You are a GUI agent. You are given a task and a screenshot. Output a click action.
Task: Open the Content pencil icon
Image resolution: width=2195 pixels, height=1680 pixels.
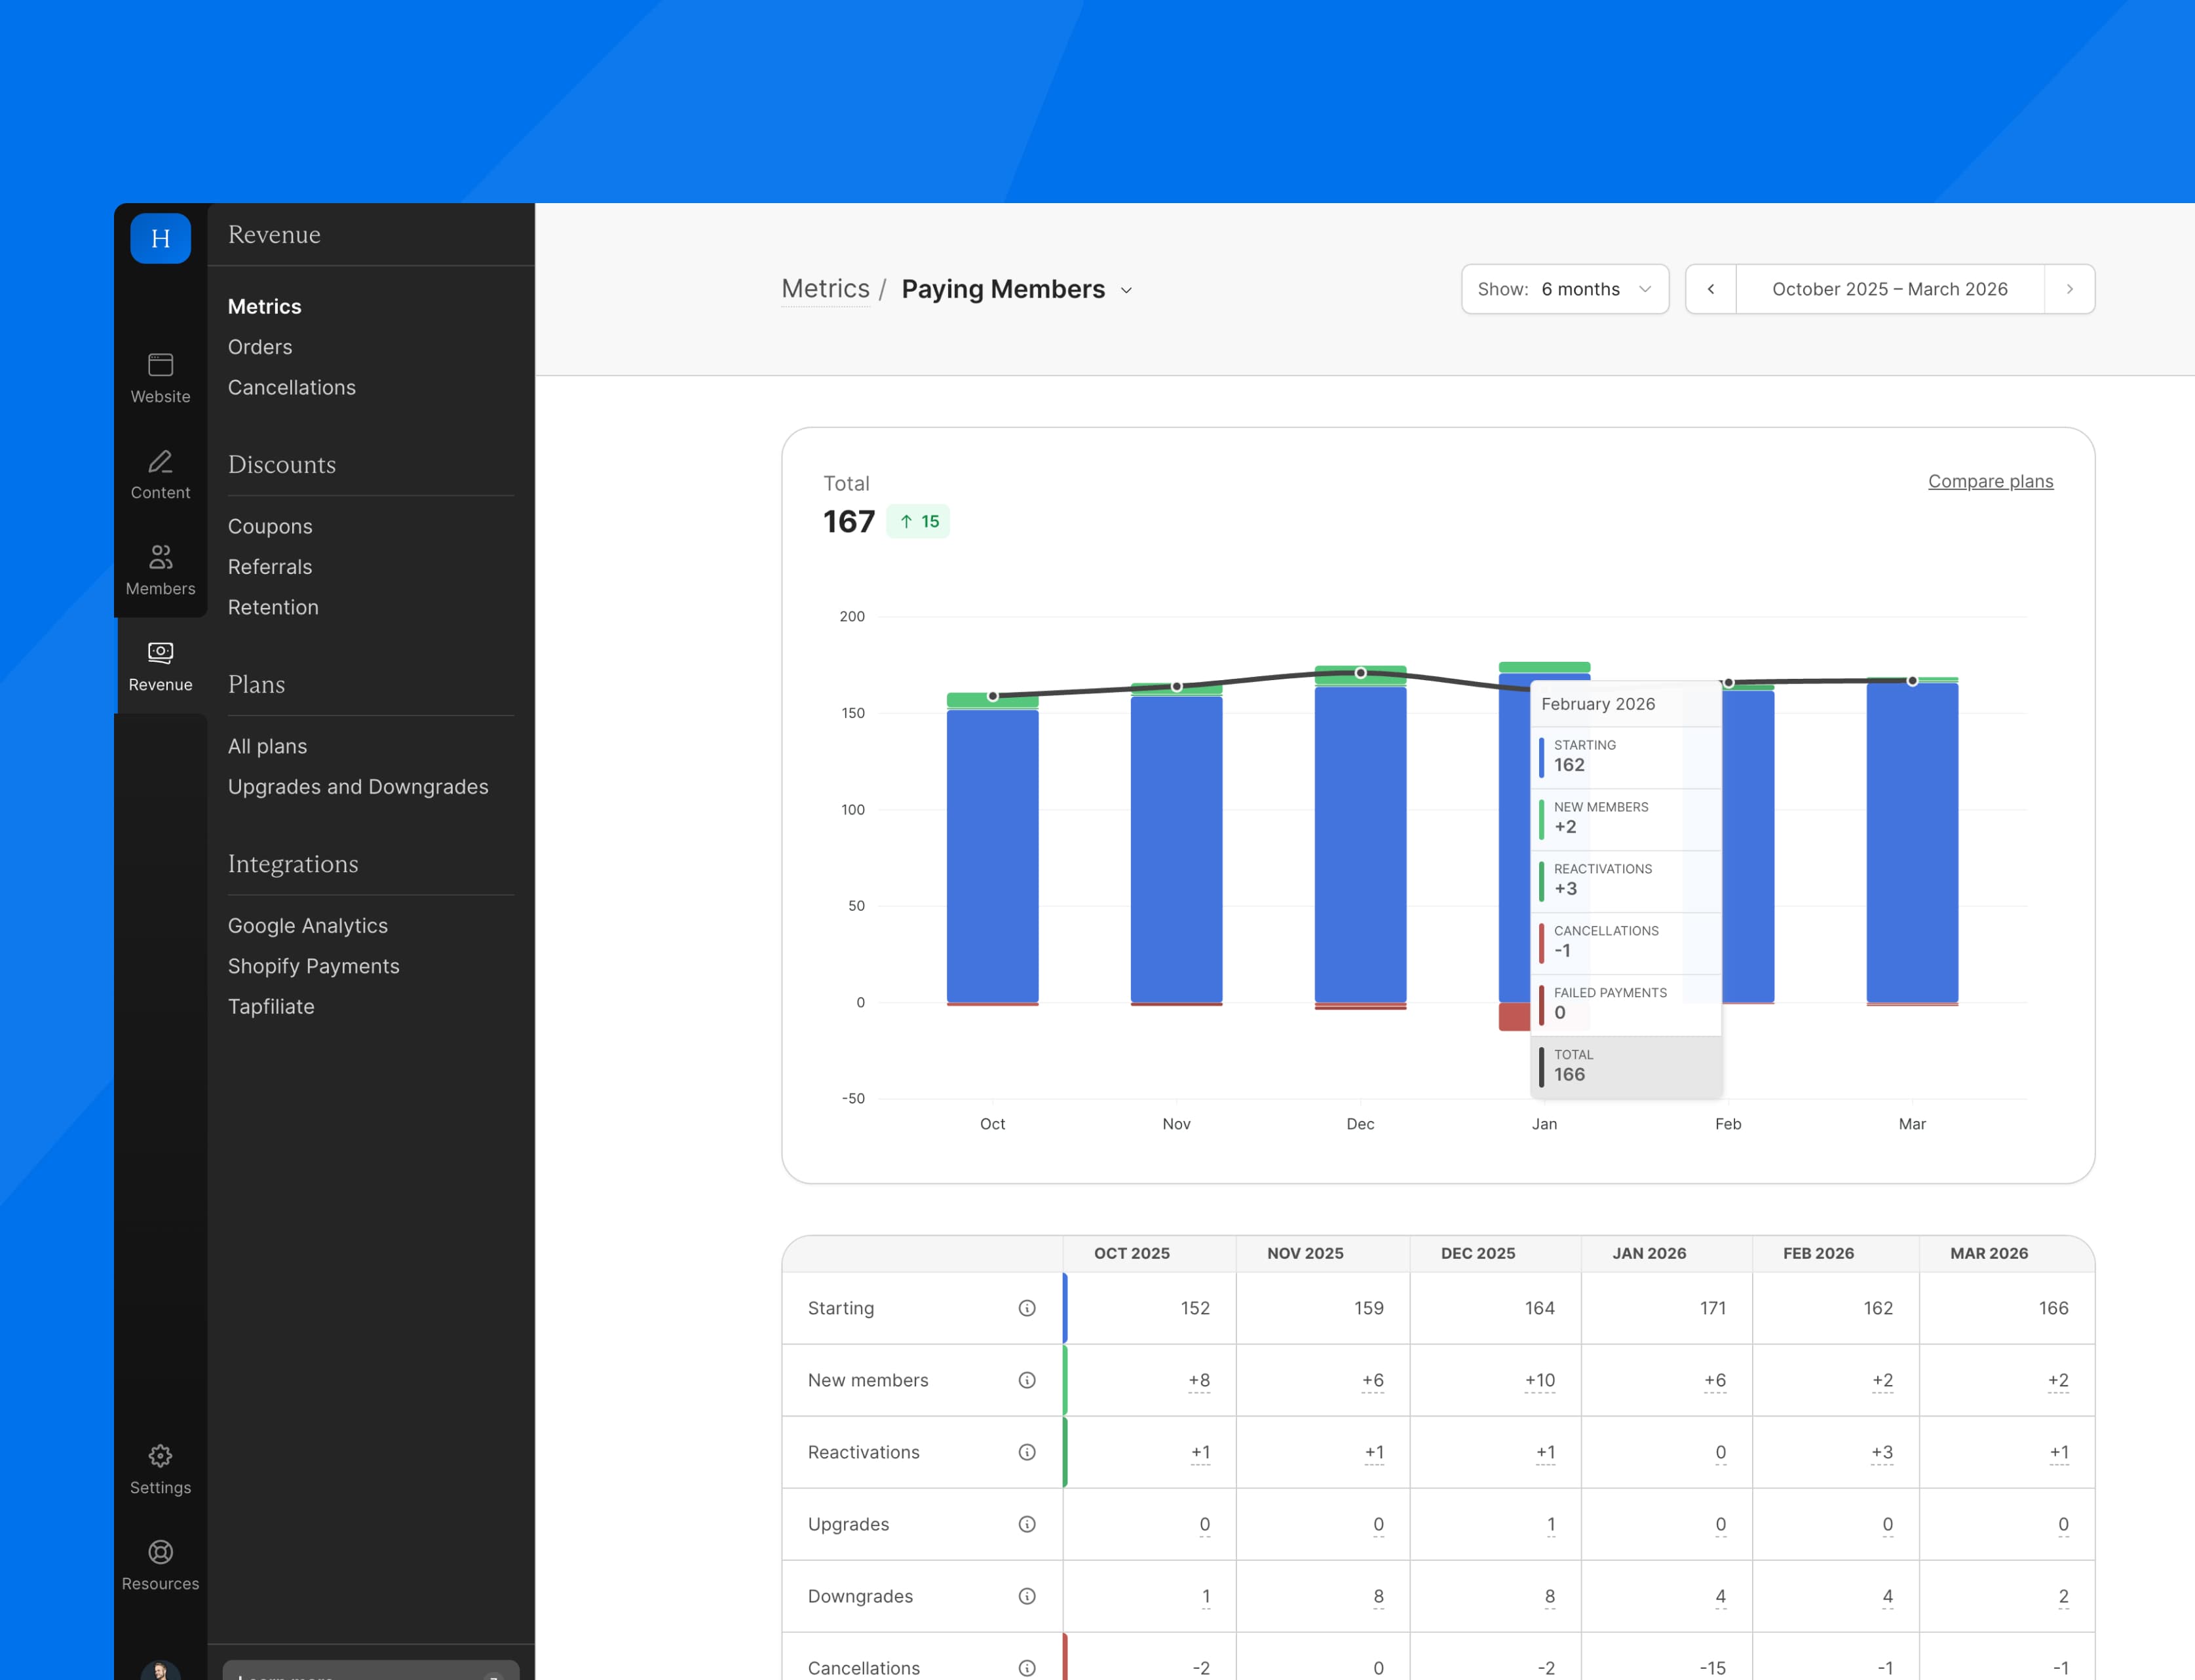tap(160, 462)
